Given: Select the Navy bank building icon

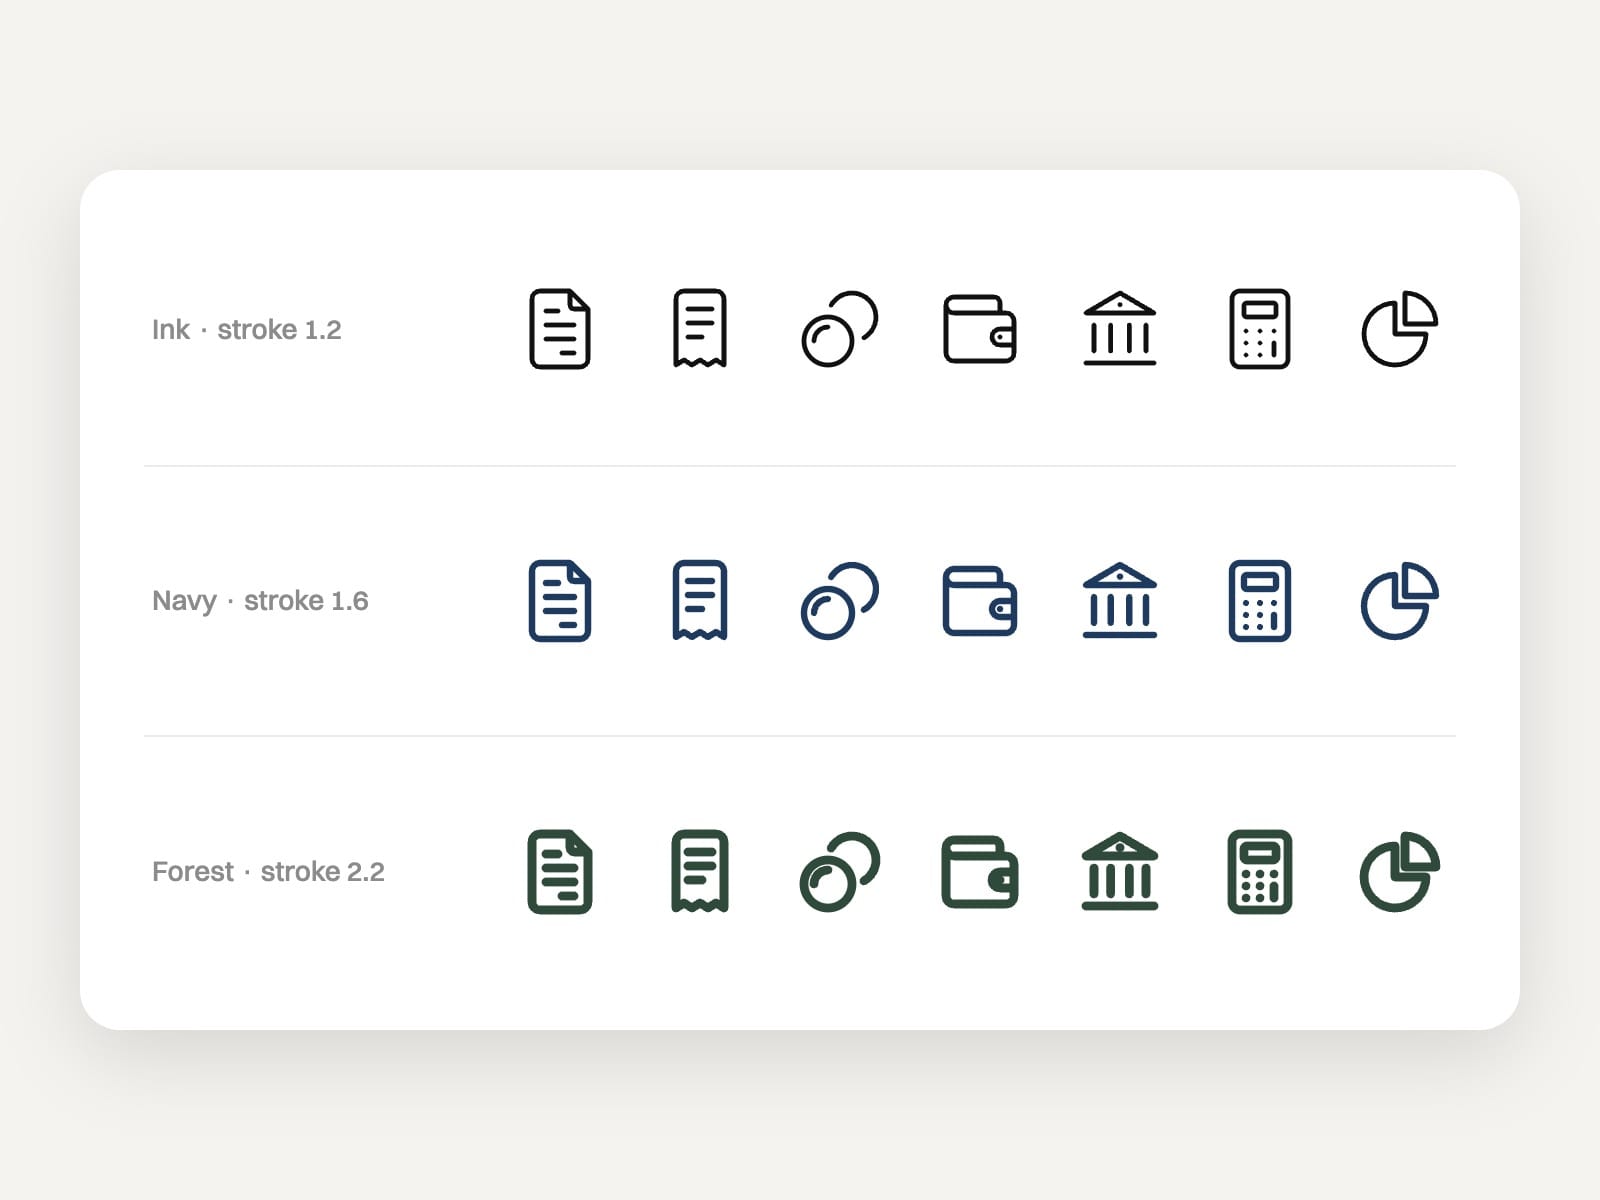Looking at the screenshot, I should (1120, 600).
